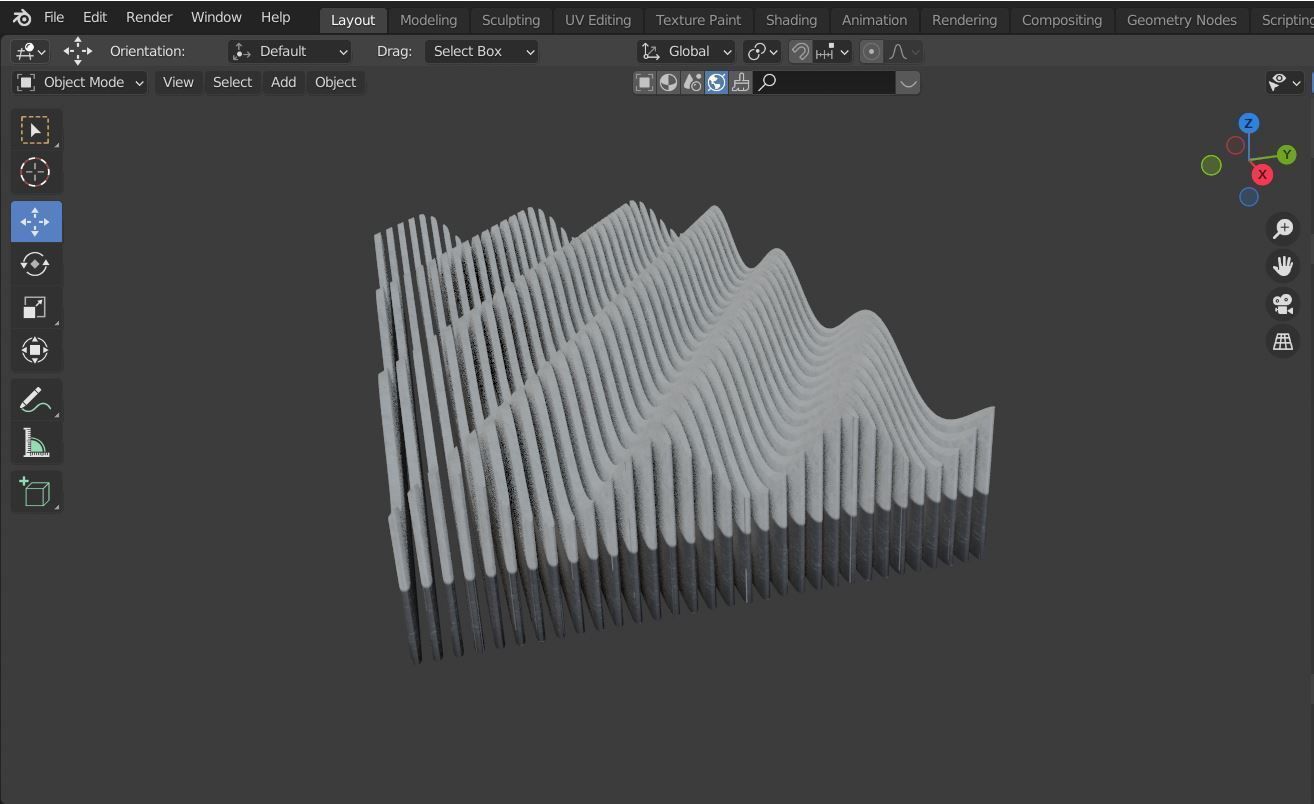
Task: Click the negative X axis gizmo circle
Action: [x=1235, y=145]
